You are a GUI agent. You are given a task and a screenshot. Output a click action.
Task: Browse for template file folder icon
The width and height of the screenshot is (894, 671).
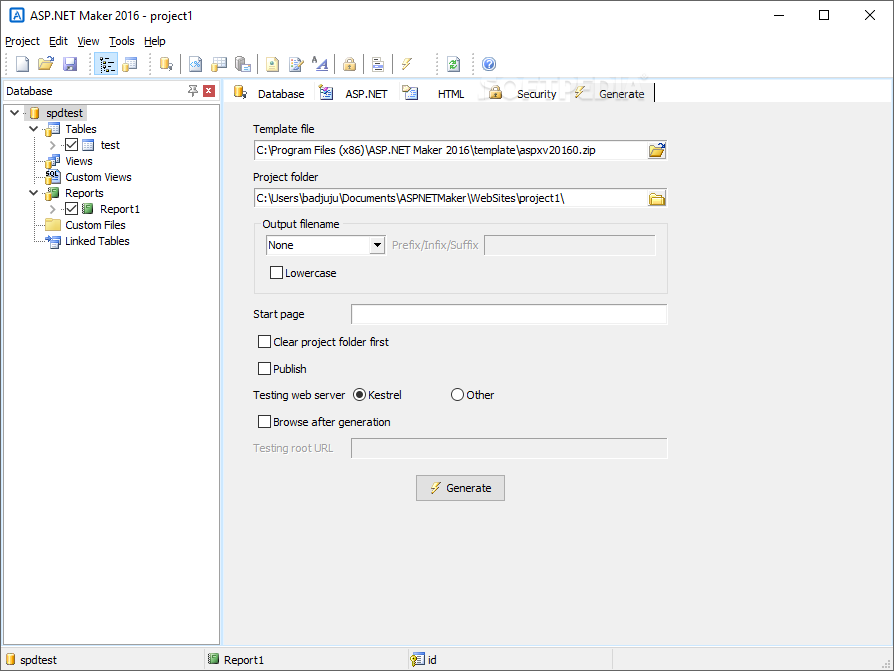[x=657, y=151]
